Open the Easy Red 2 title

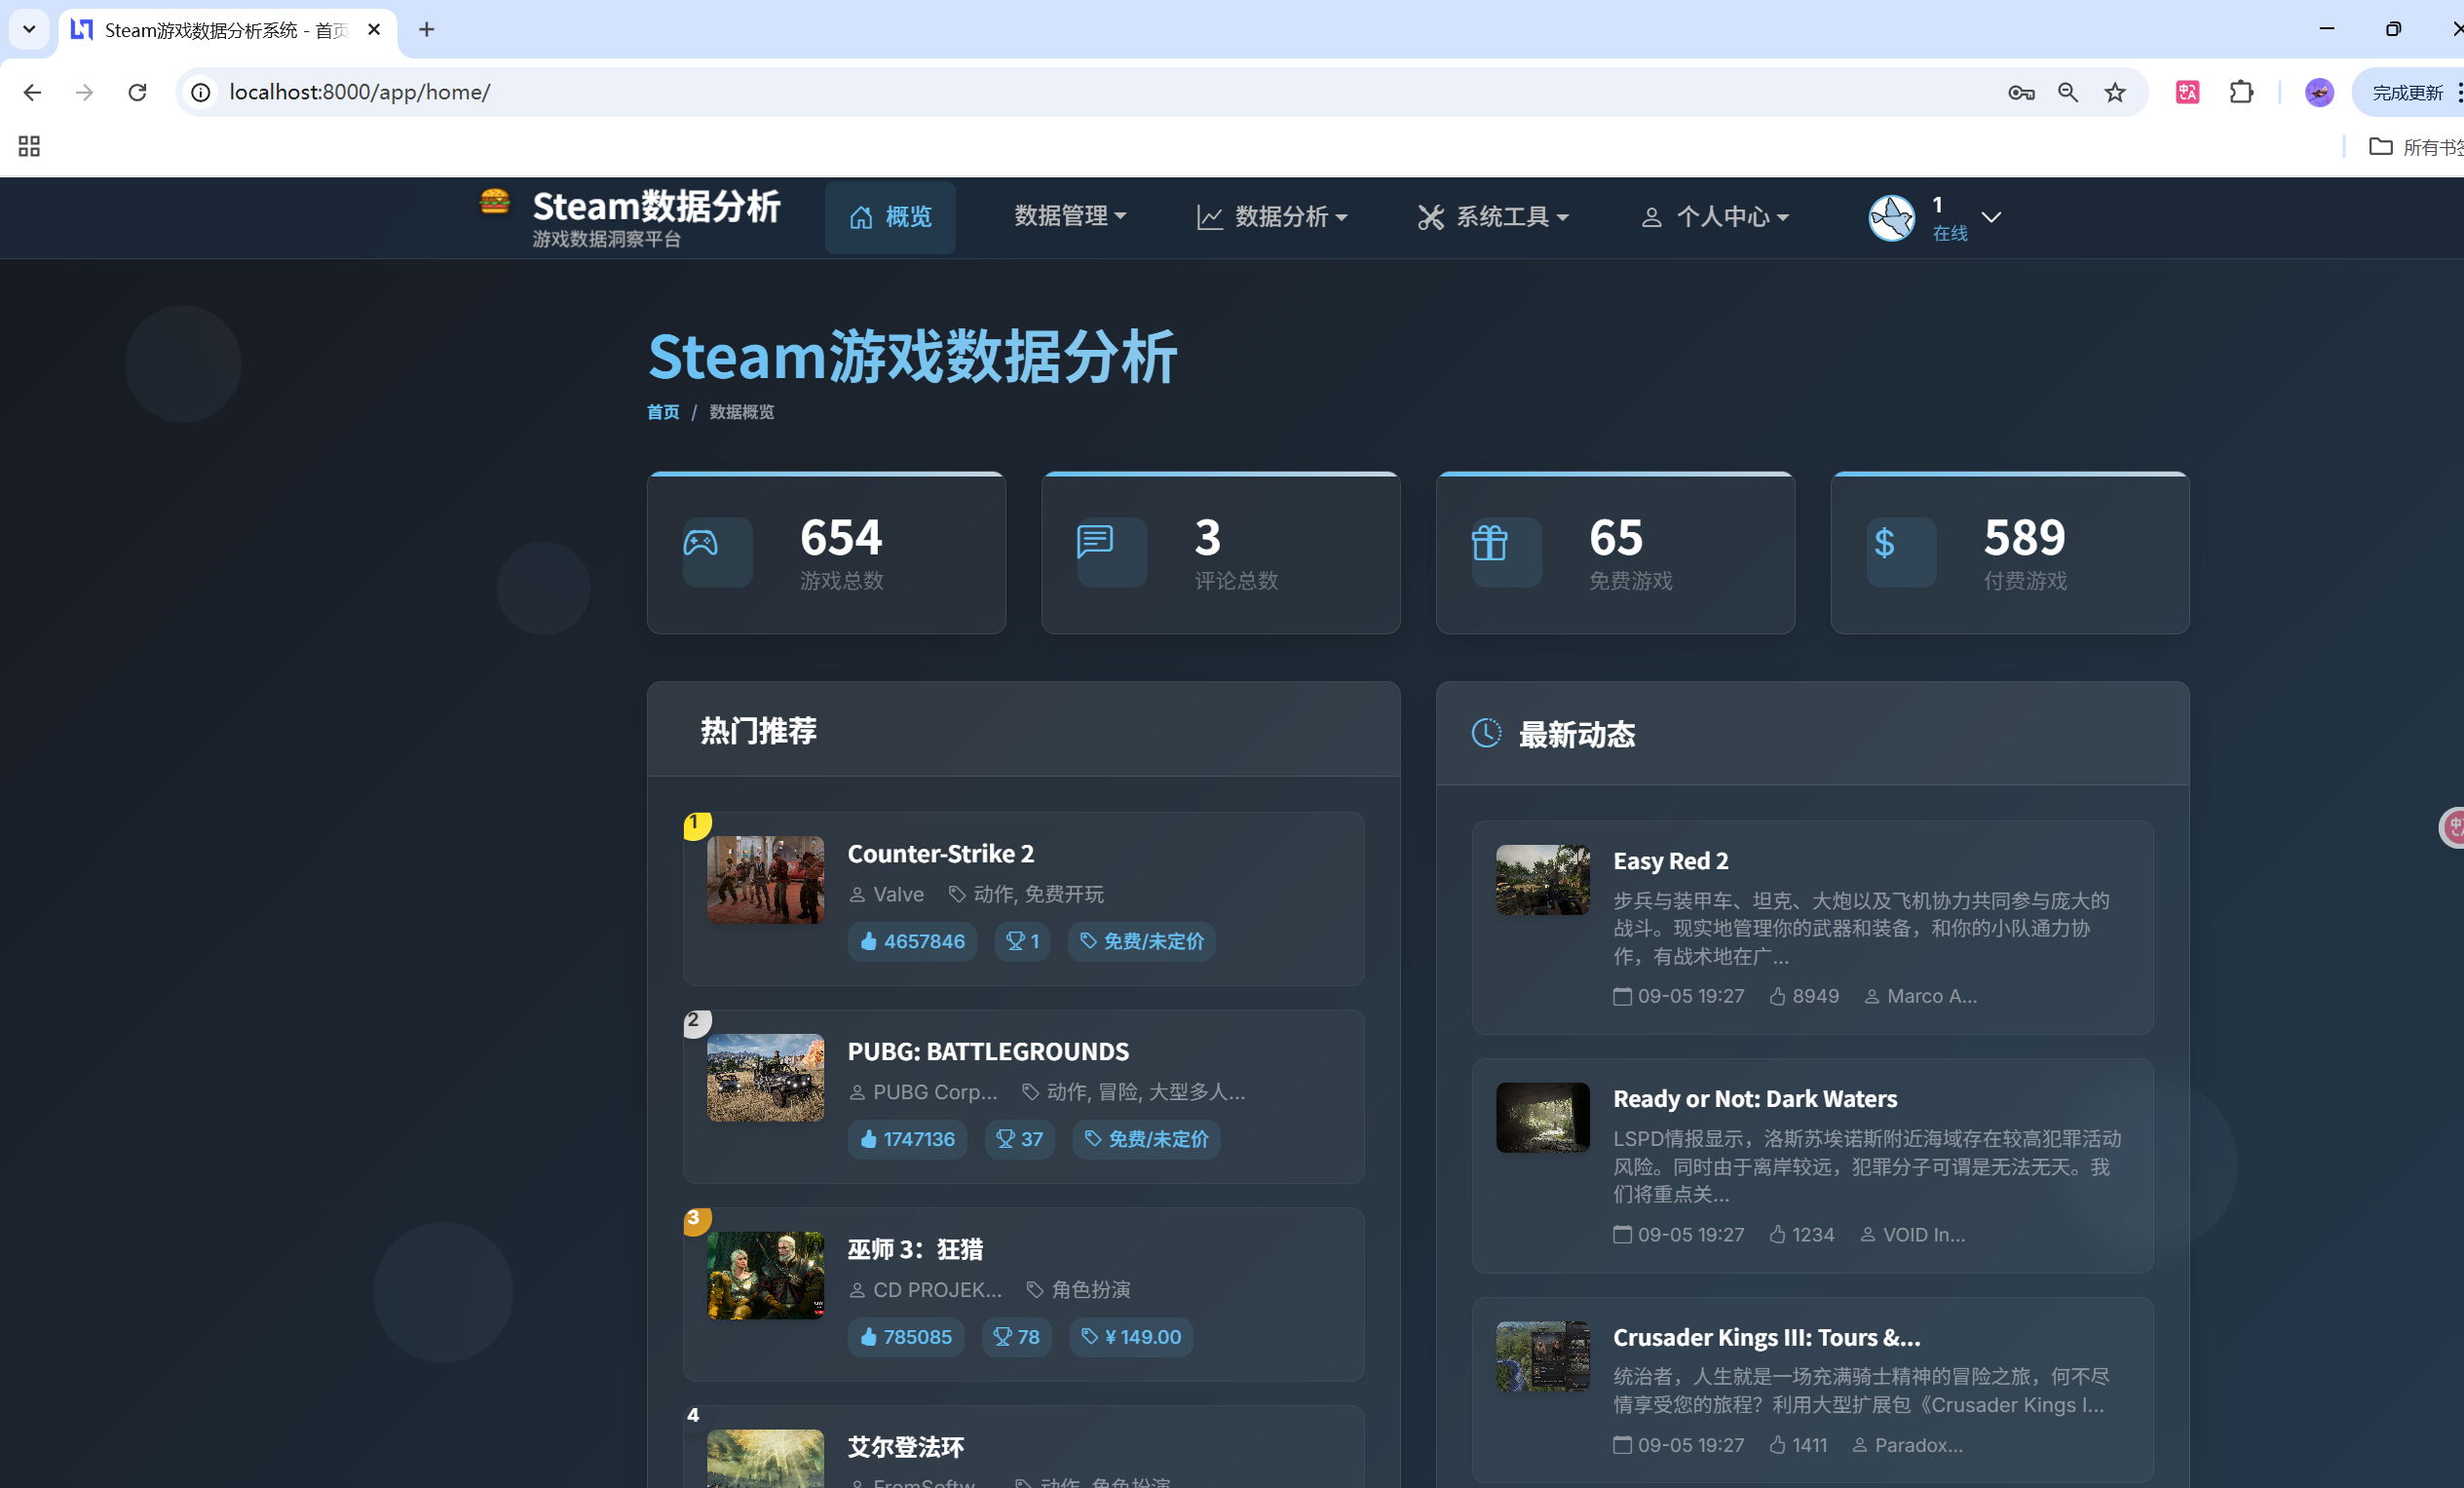(1671, 861)
